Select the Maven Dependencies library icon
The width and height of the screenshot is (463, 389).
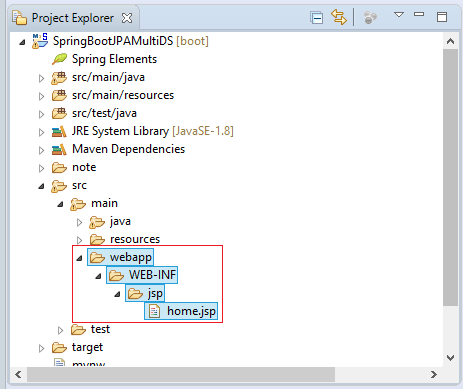[x=59, y=149]
